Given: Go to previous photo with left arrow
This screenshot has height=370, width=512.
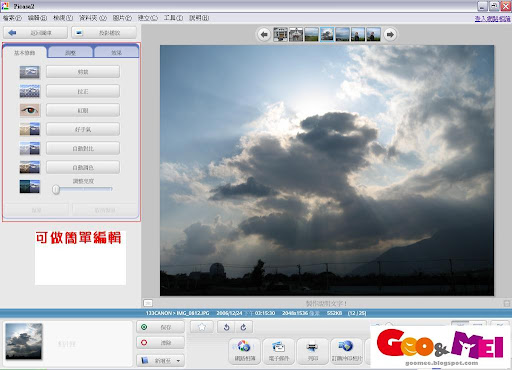Looking at the screenshot, I should 264,34.
